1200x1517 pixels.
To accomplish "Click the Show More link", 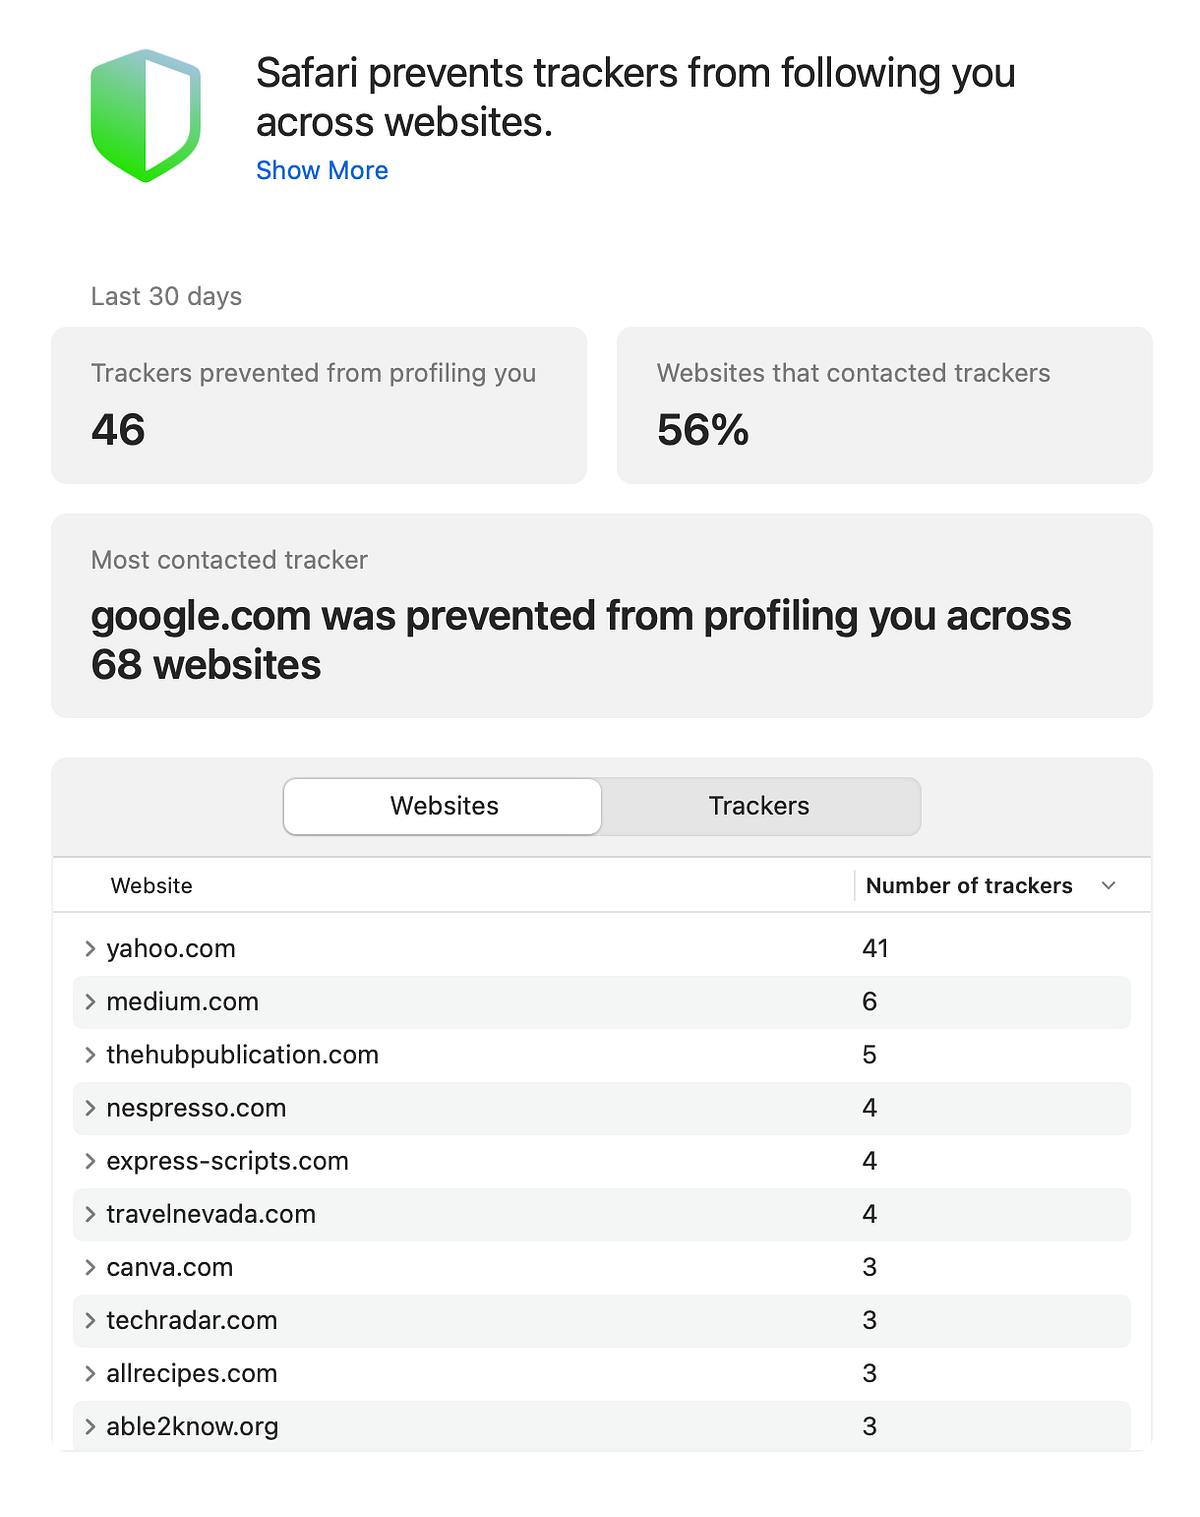I will [x=322, y=170].
